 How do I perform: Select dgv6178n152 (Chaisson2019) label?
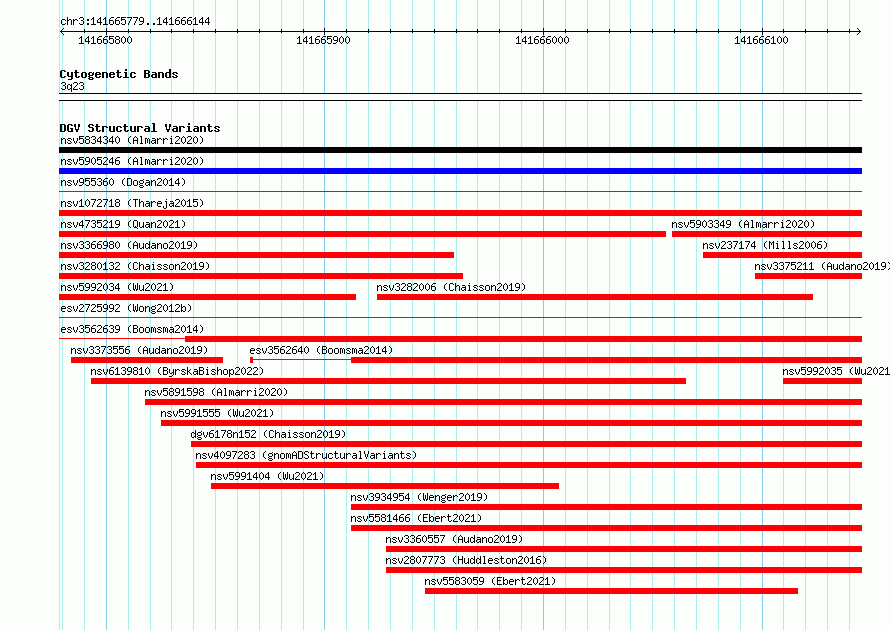click(268, 434)
